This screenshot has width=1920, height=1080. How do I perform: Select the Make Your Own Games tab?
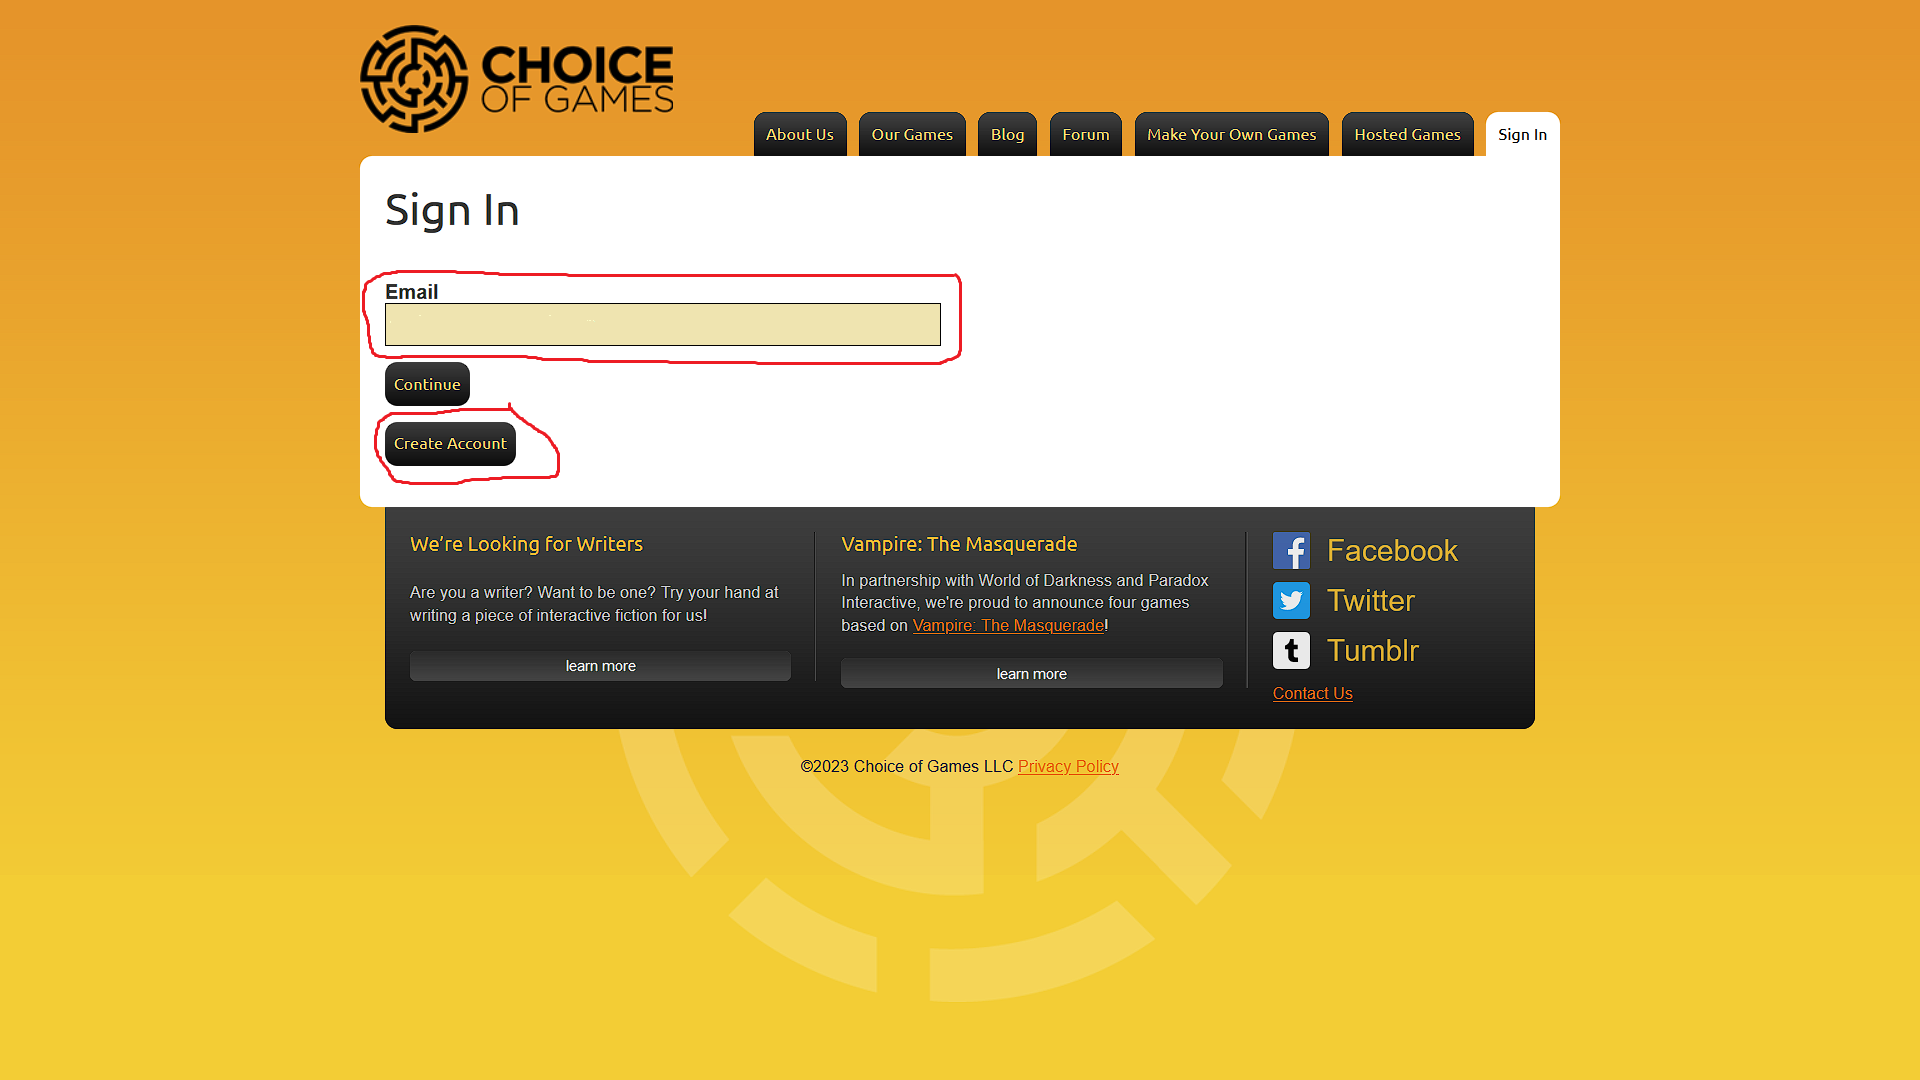(1232, 134)
